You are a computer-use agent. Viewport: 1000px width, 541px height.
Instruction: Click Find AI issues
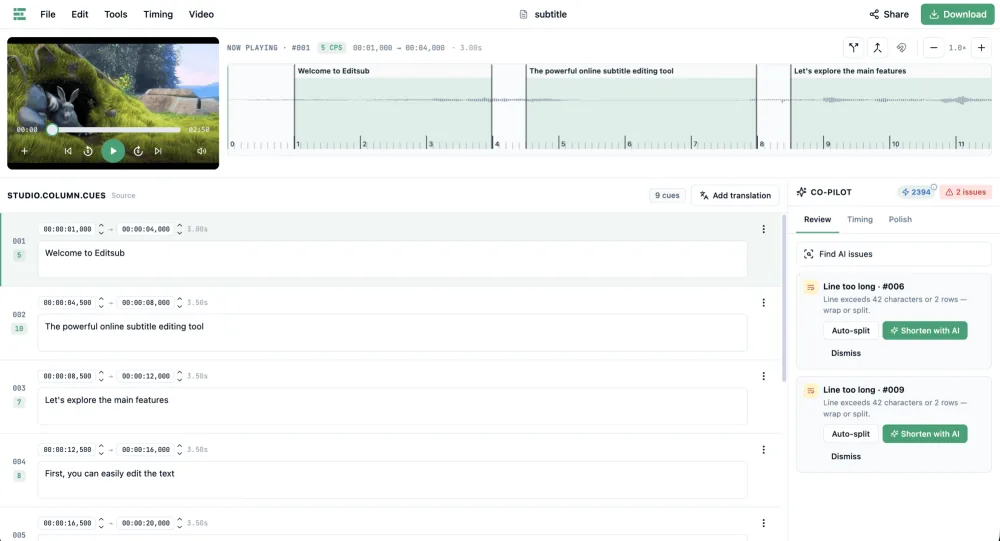click(x=893, y=254)
